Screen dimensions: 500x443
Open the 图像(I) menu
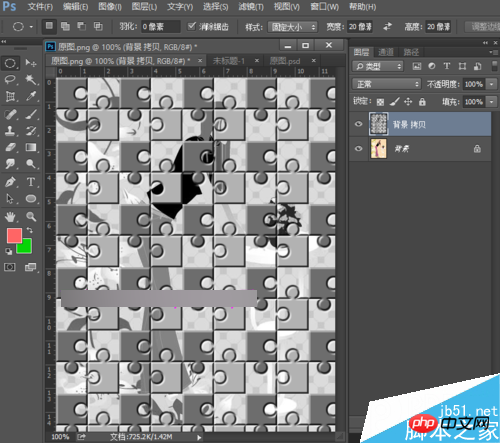coord(110,6)
